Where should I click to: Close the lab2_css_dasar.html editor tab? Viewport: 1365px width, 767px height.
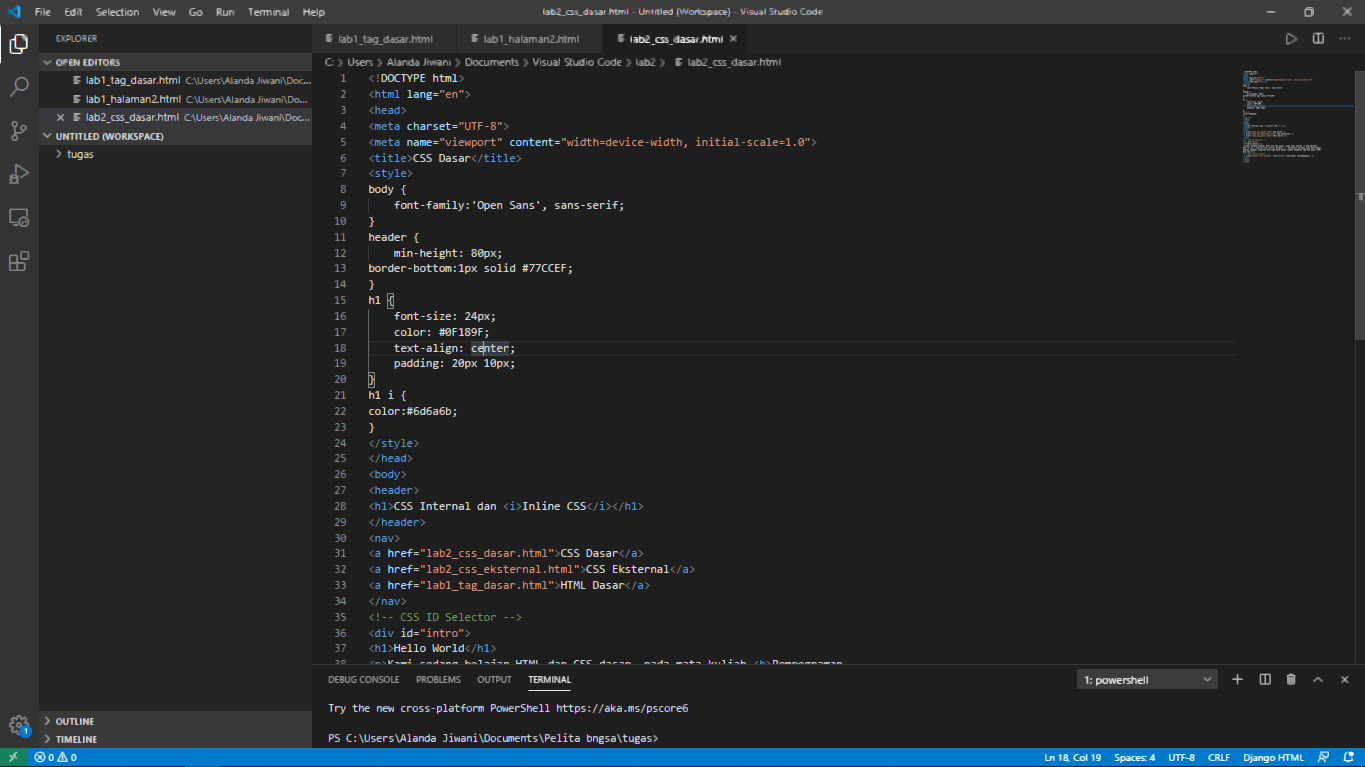(x=733, y=39)
